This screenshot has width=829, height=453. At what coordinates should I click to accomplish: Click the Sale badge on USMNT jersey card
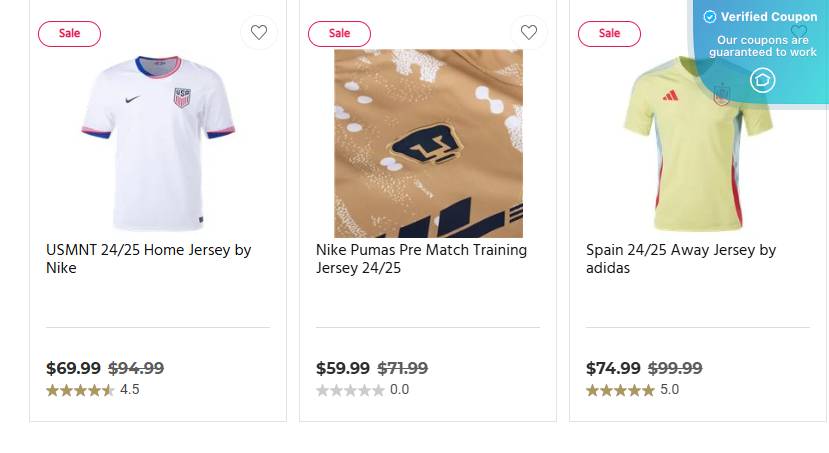point(69,33)
